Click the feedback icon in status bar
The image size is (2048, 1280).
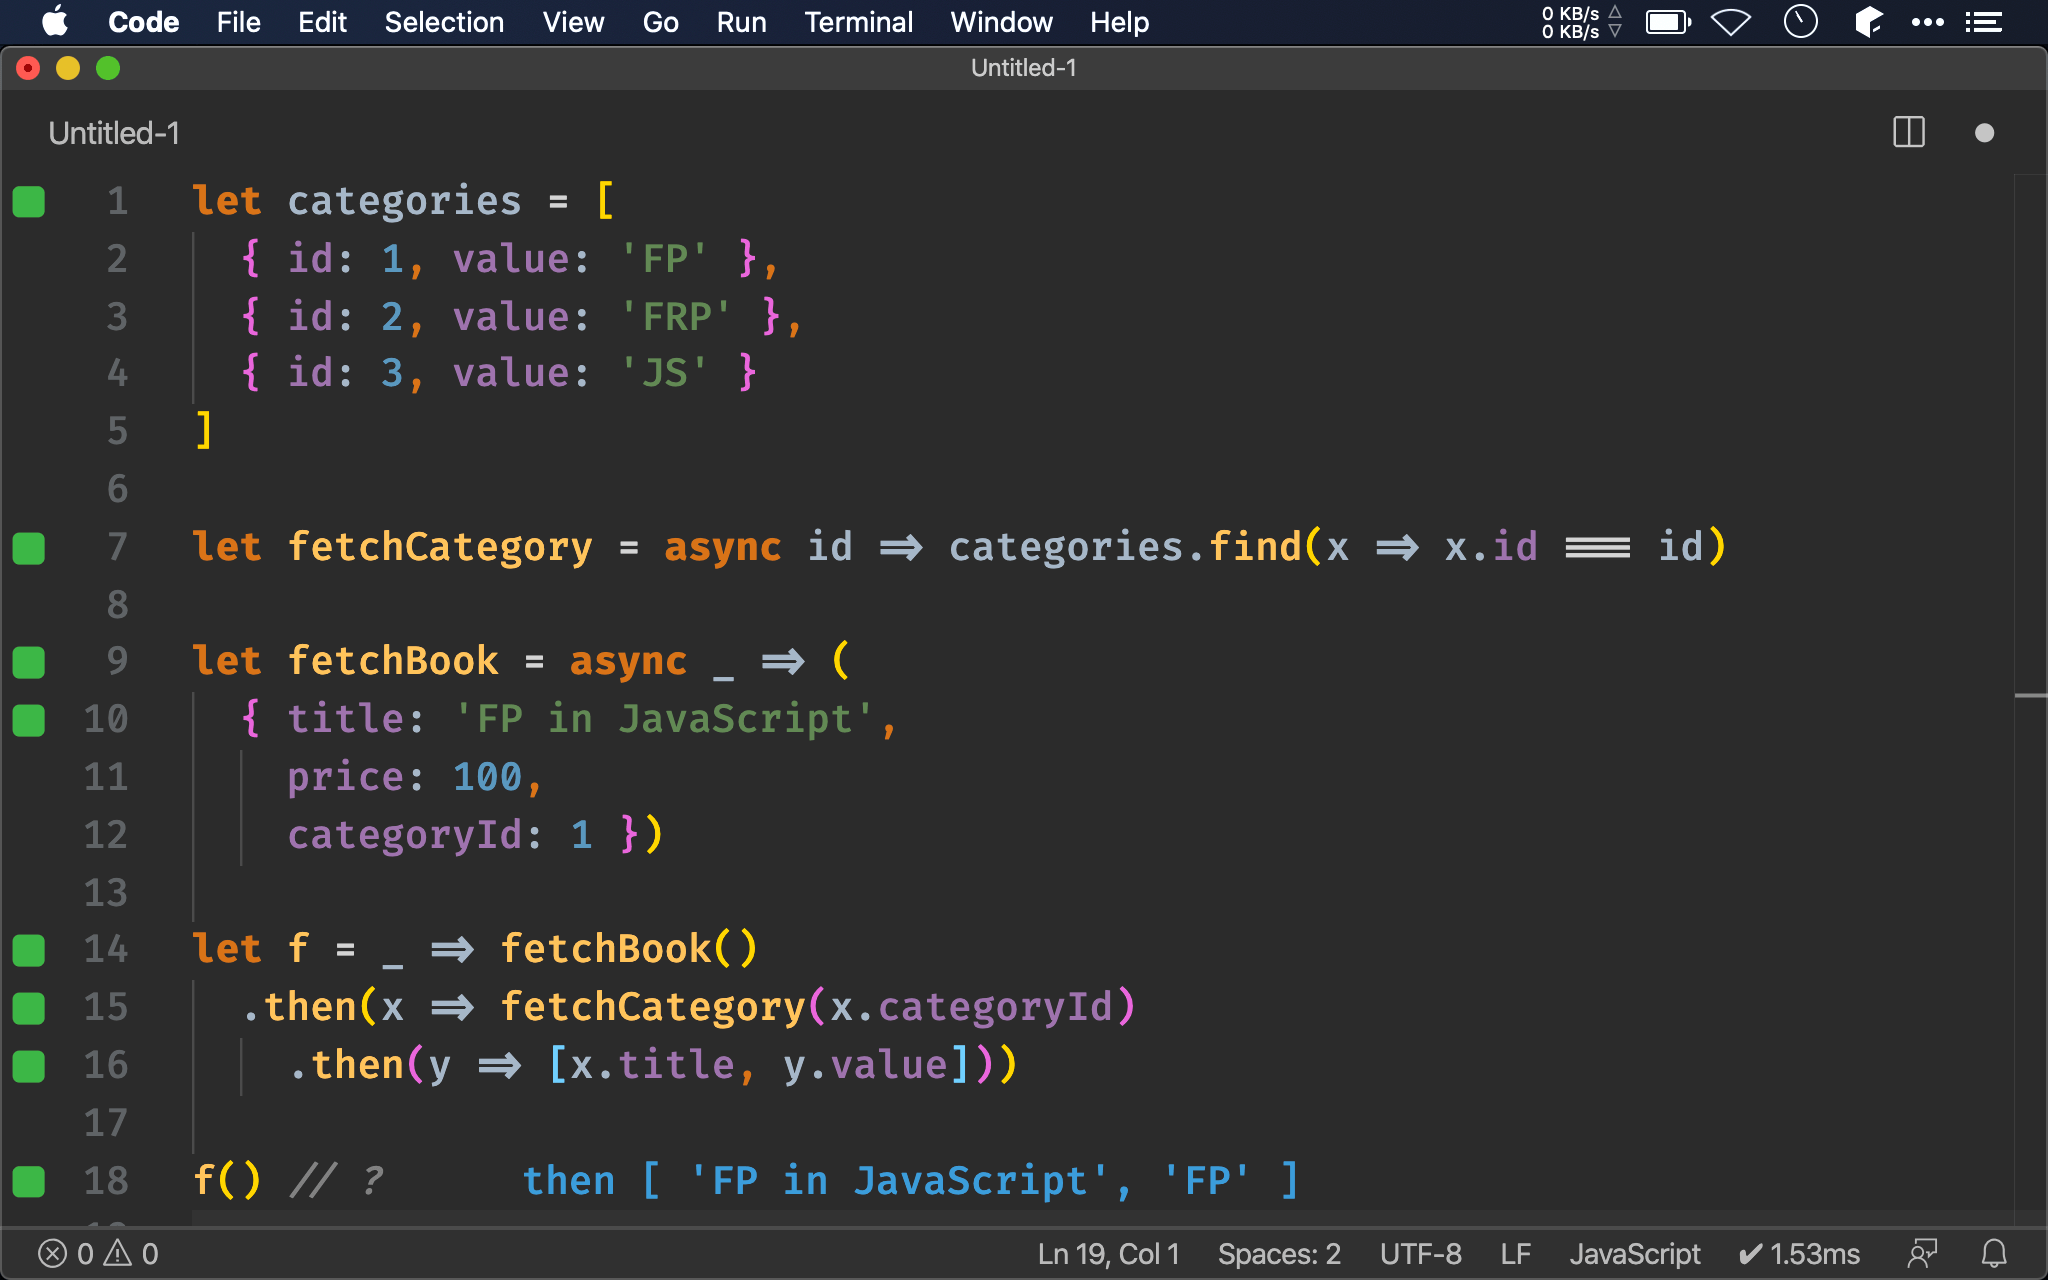pyautogui.click(x=1922, y=1253)
